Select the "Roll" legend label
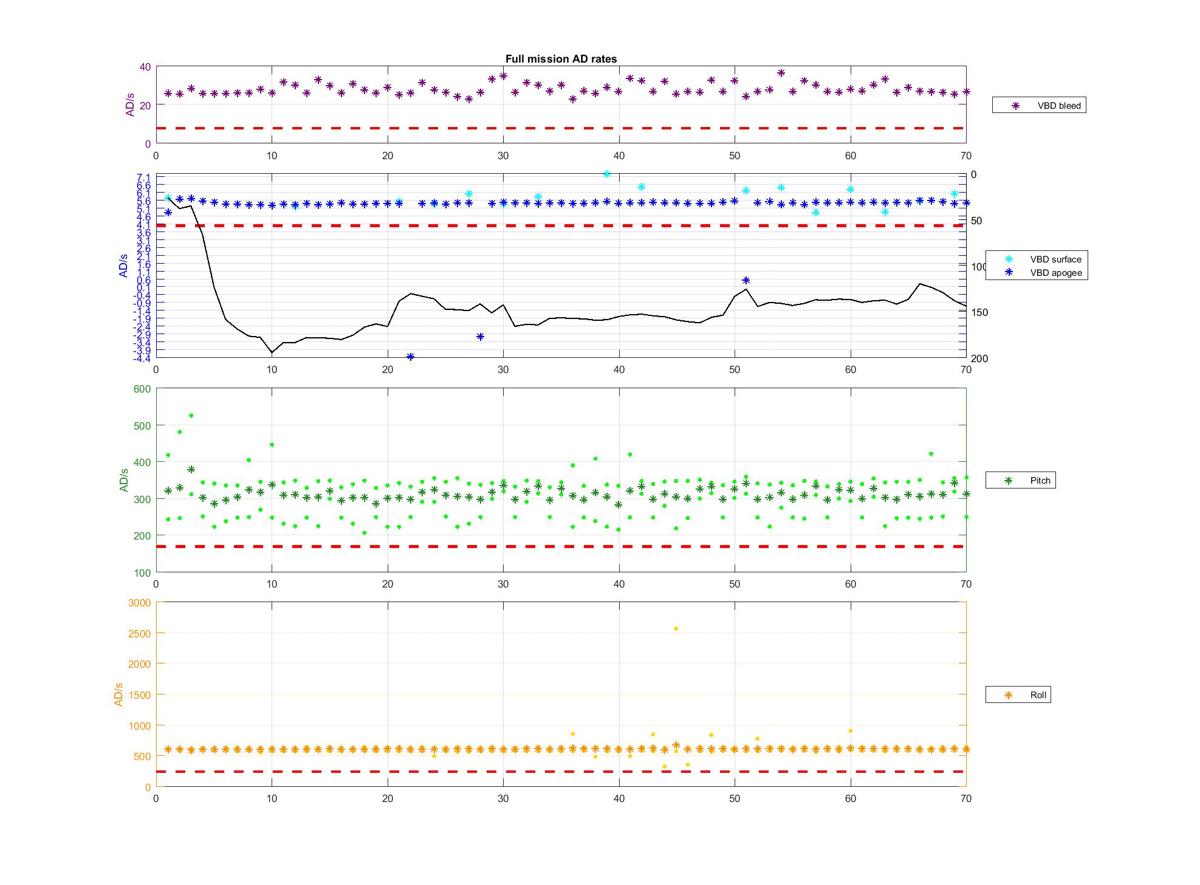Image resolution: width=1200 pixels, height=885 pixels. pos(1040,694)
